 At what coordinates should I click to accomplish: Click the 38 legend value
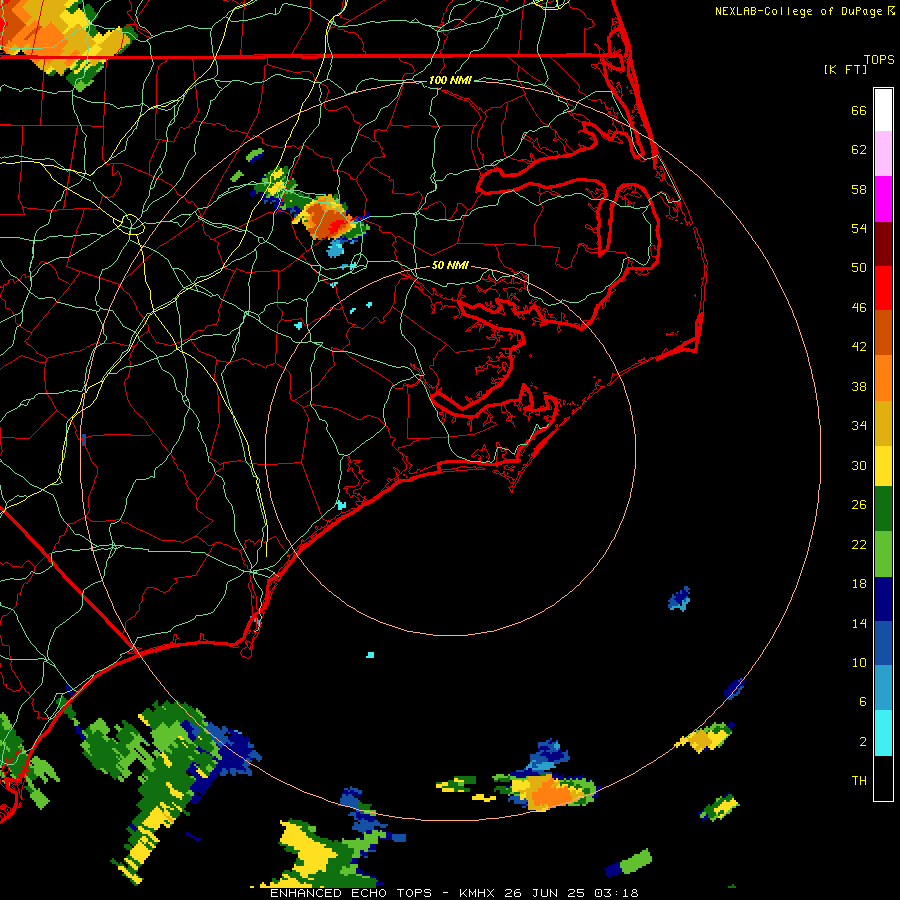click(x=859, y=386)
